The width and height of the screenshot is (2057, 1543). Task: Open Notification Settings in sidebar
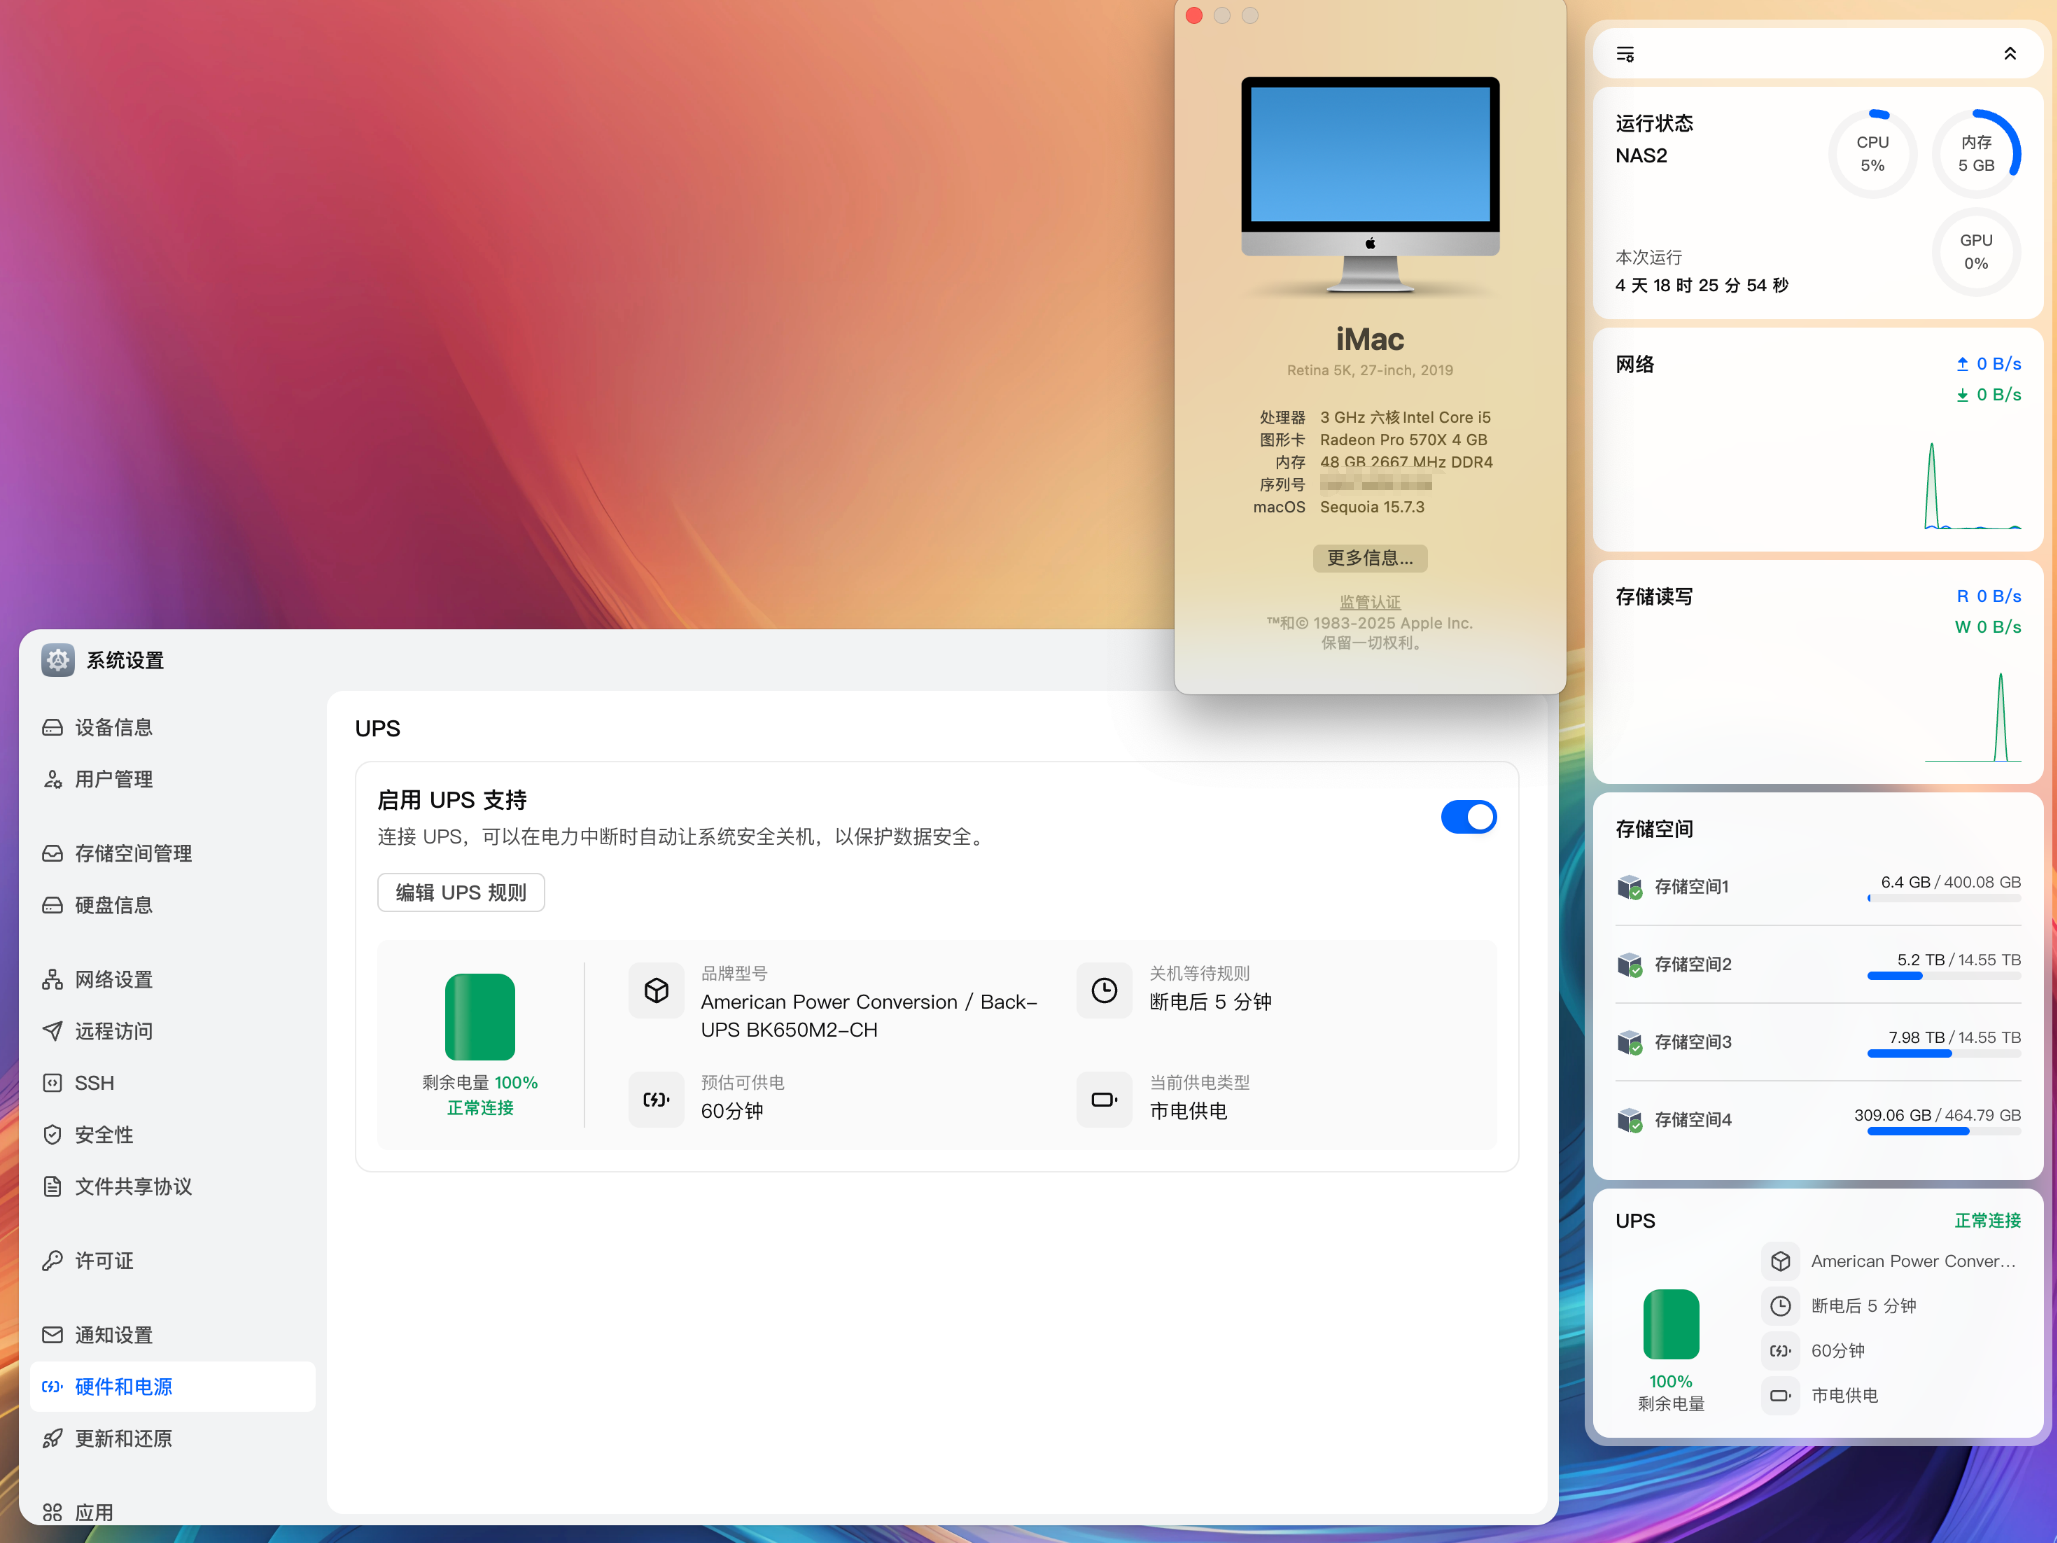[113, 1335]
